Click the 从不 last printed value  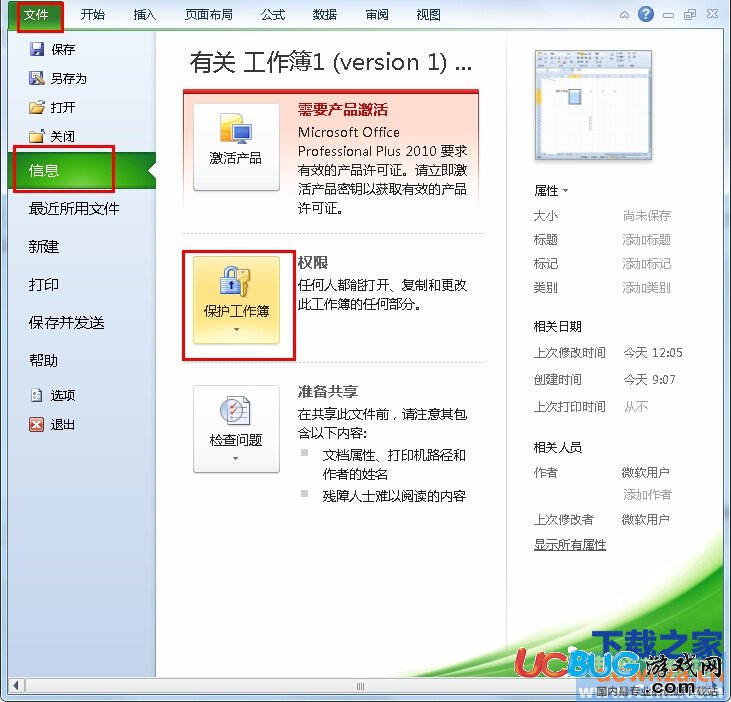point(636,406)
